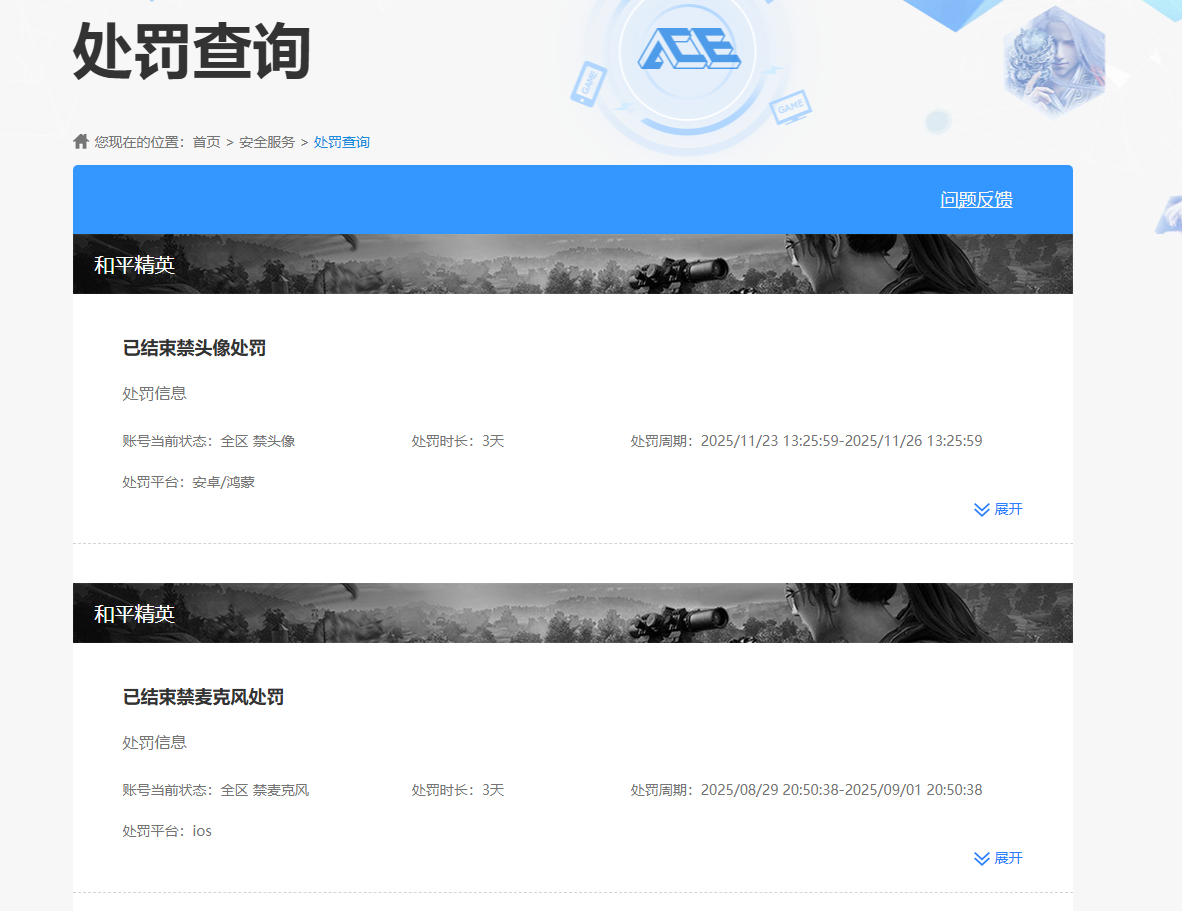The width and height of the screenshot is (1182, 911).
Task: Click the second 和平精英 banner above 禁麦克风
Action: [573, 613]
